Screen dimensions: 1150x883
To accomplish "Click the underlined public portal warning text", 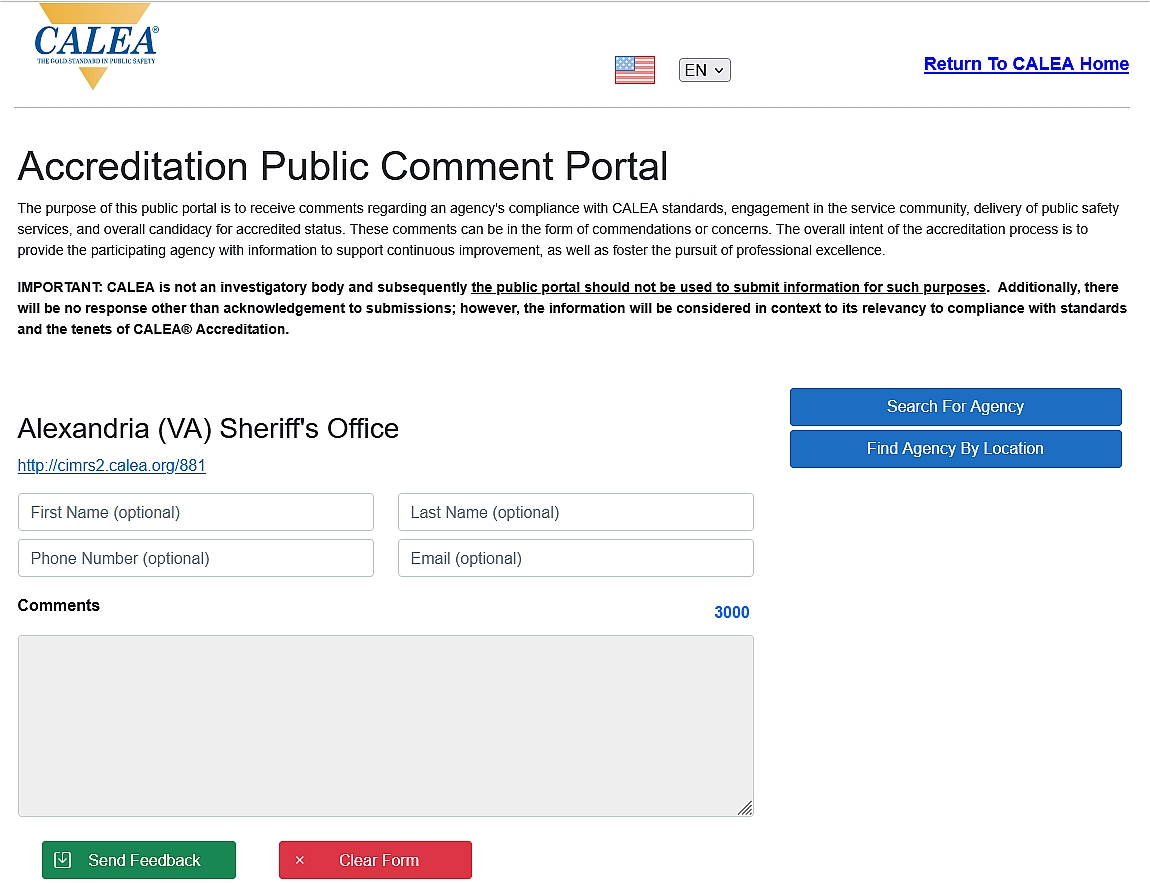I will (x=728, y=287).
